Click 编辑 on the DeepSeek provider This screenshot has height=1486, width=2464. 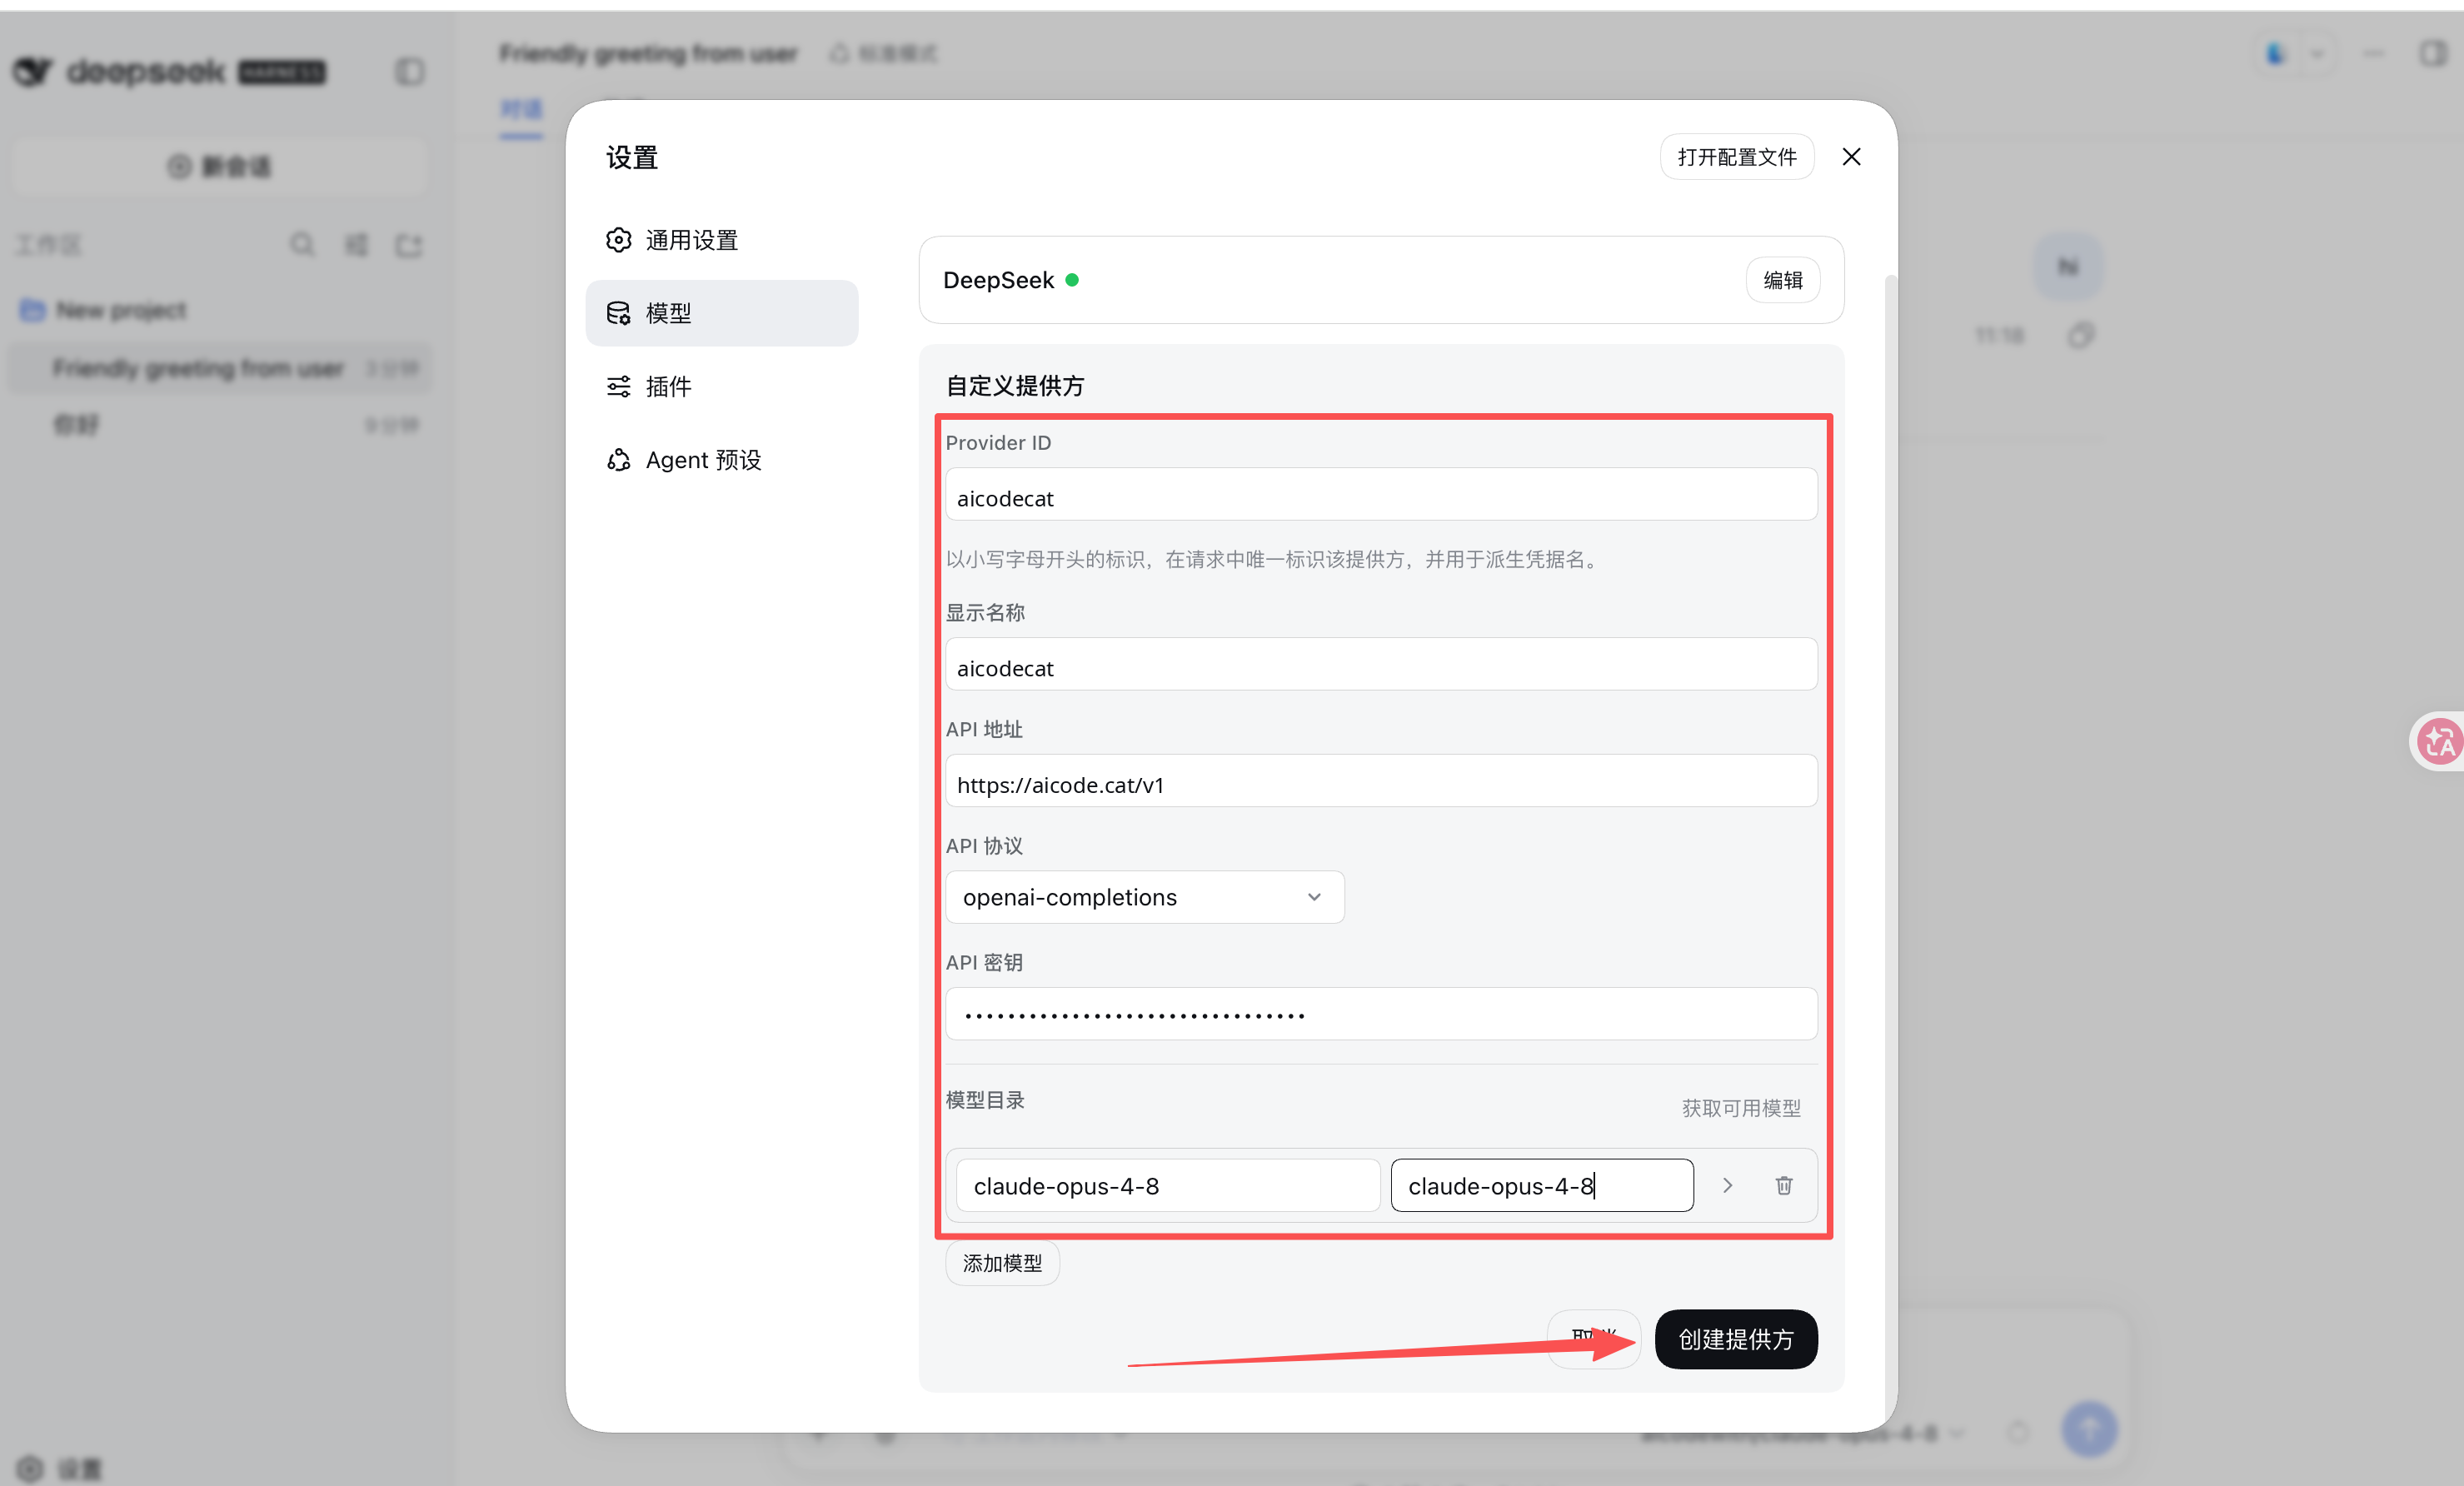(x=1782, y=280)
